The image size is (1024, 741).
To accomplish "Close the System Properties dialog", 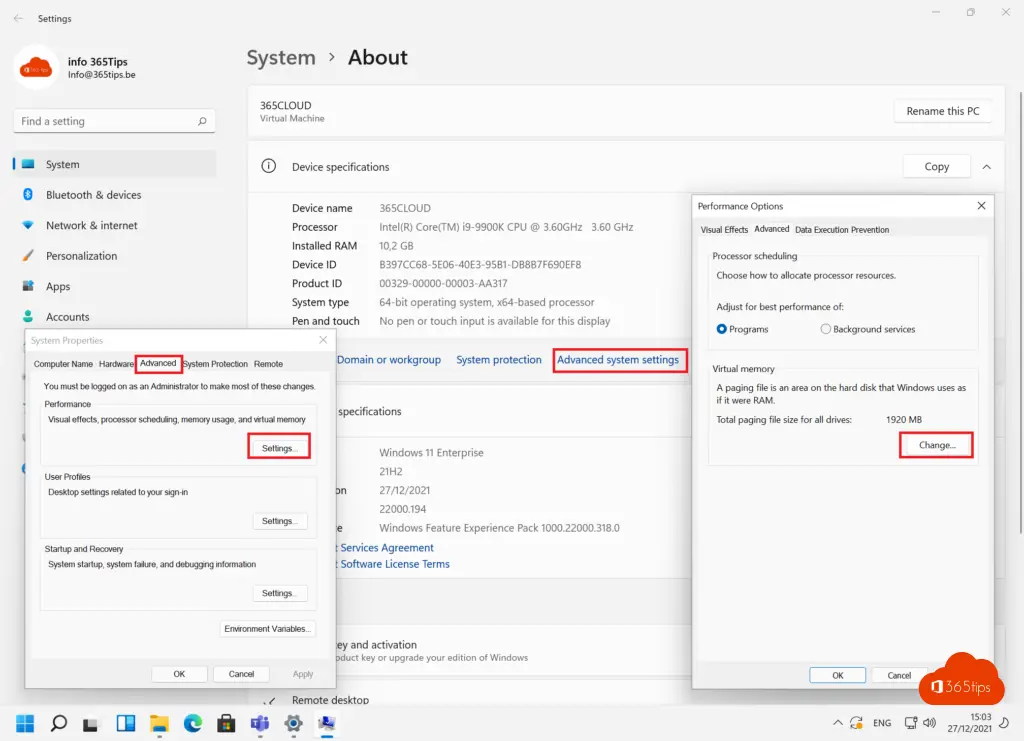I will tap(323, 340).
